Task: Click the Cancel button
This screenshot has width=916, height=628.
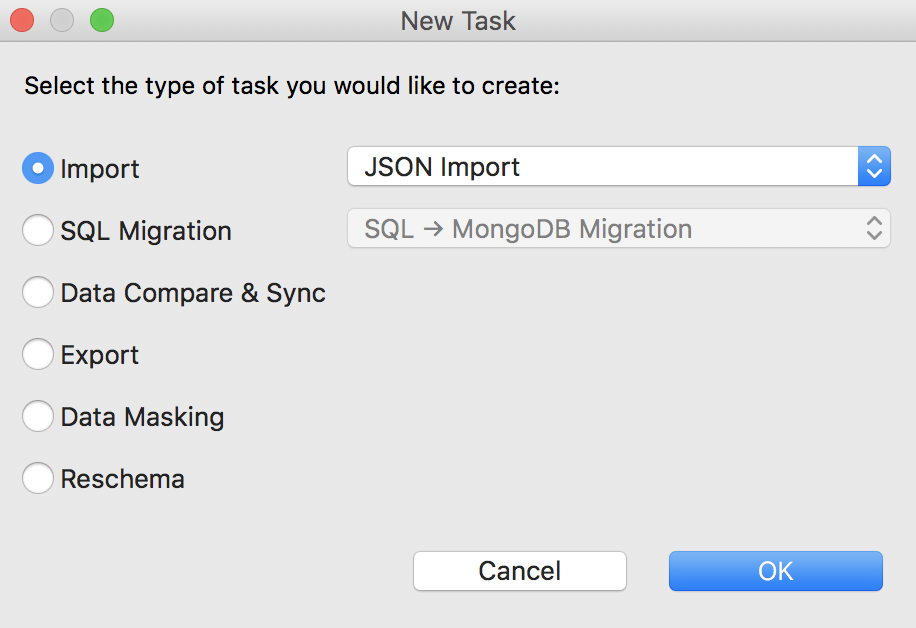Action: (520, 571)
